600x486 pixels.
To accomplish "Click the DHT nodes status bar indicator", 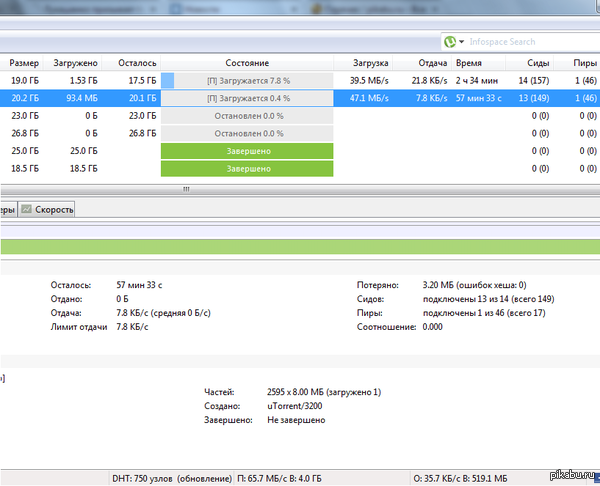I will [x=160, y=477].
